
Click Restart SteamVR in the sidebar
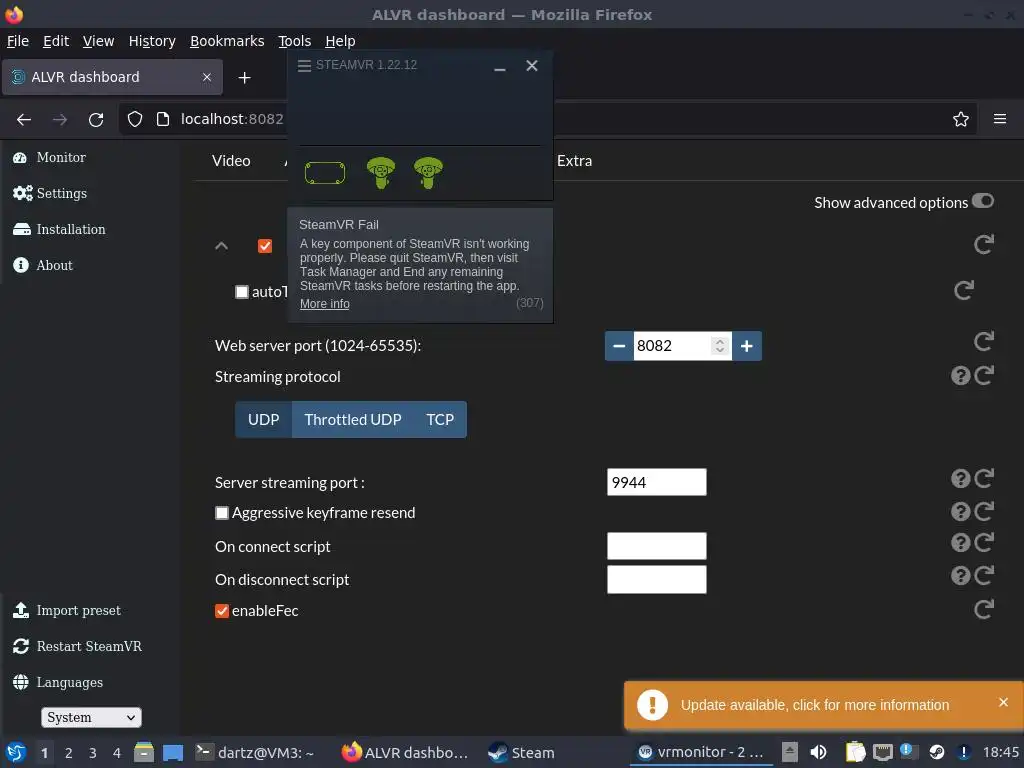[77, 647]
